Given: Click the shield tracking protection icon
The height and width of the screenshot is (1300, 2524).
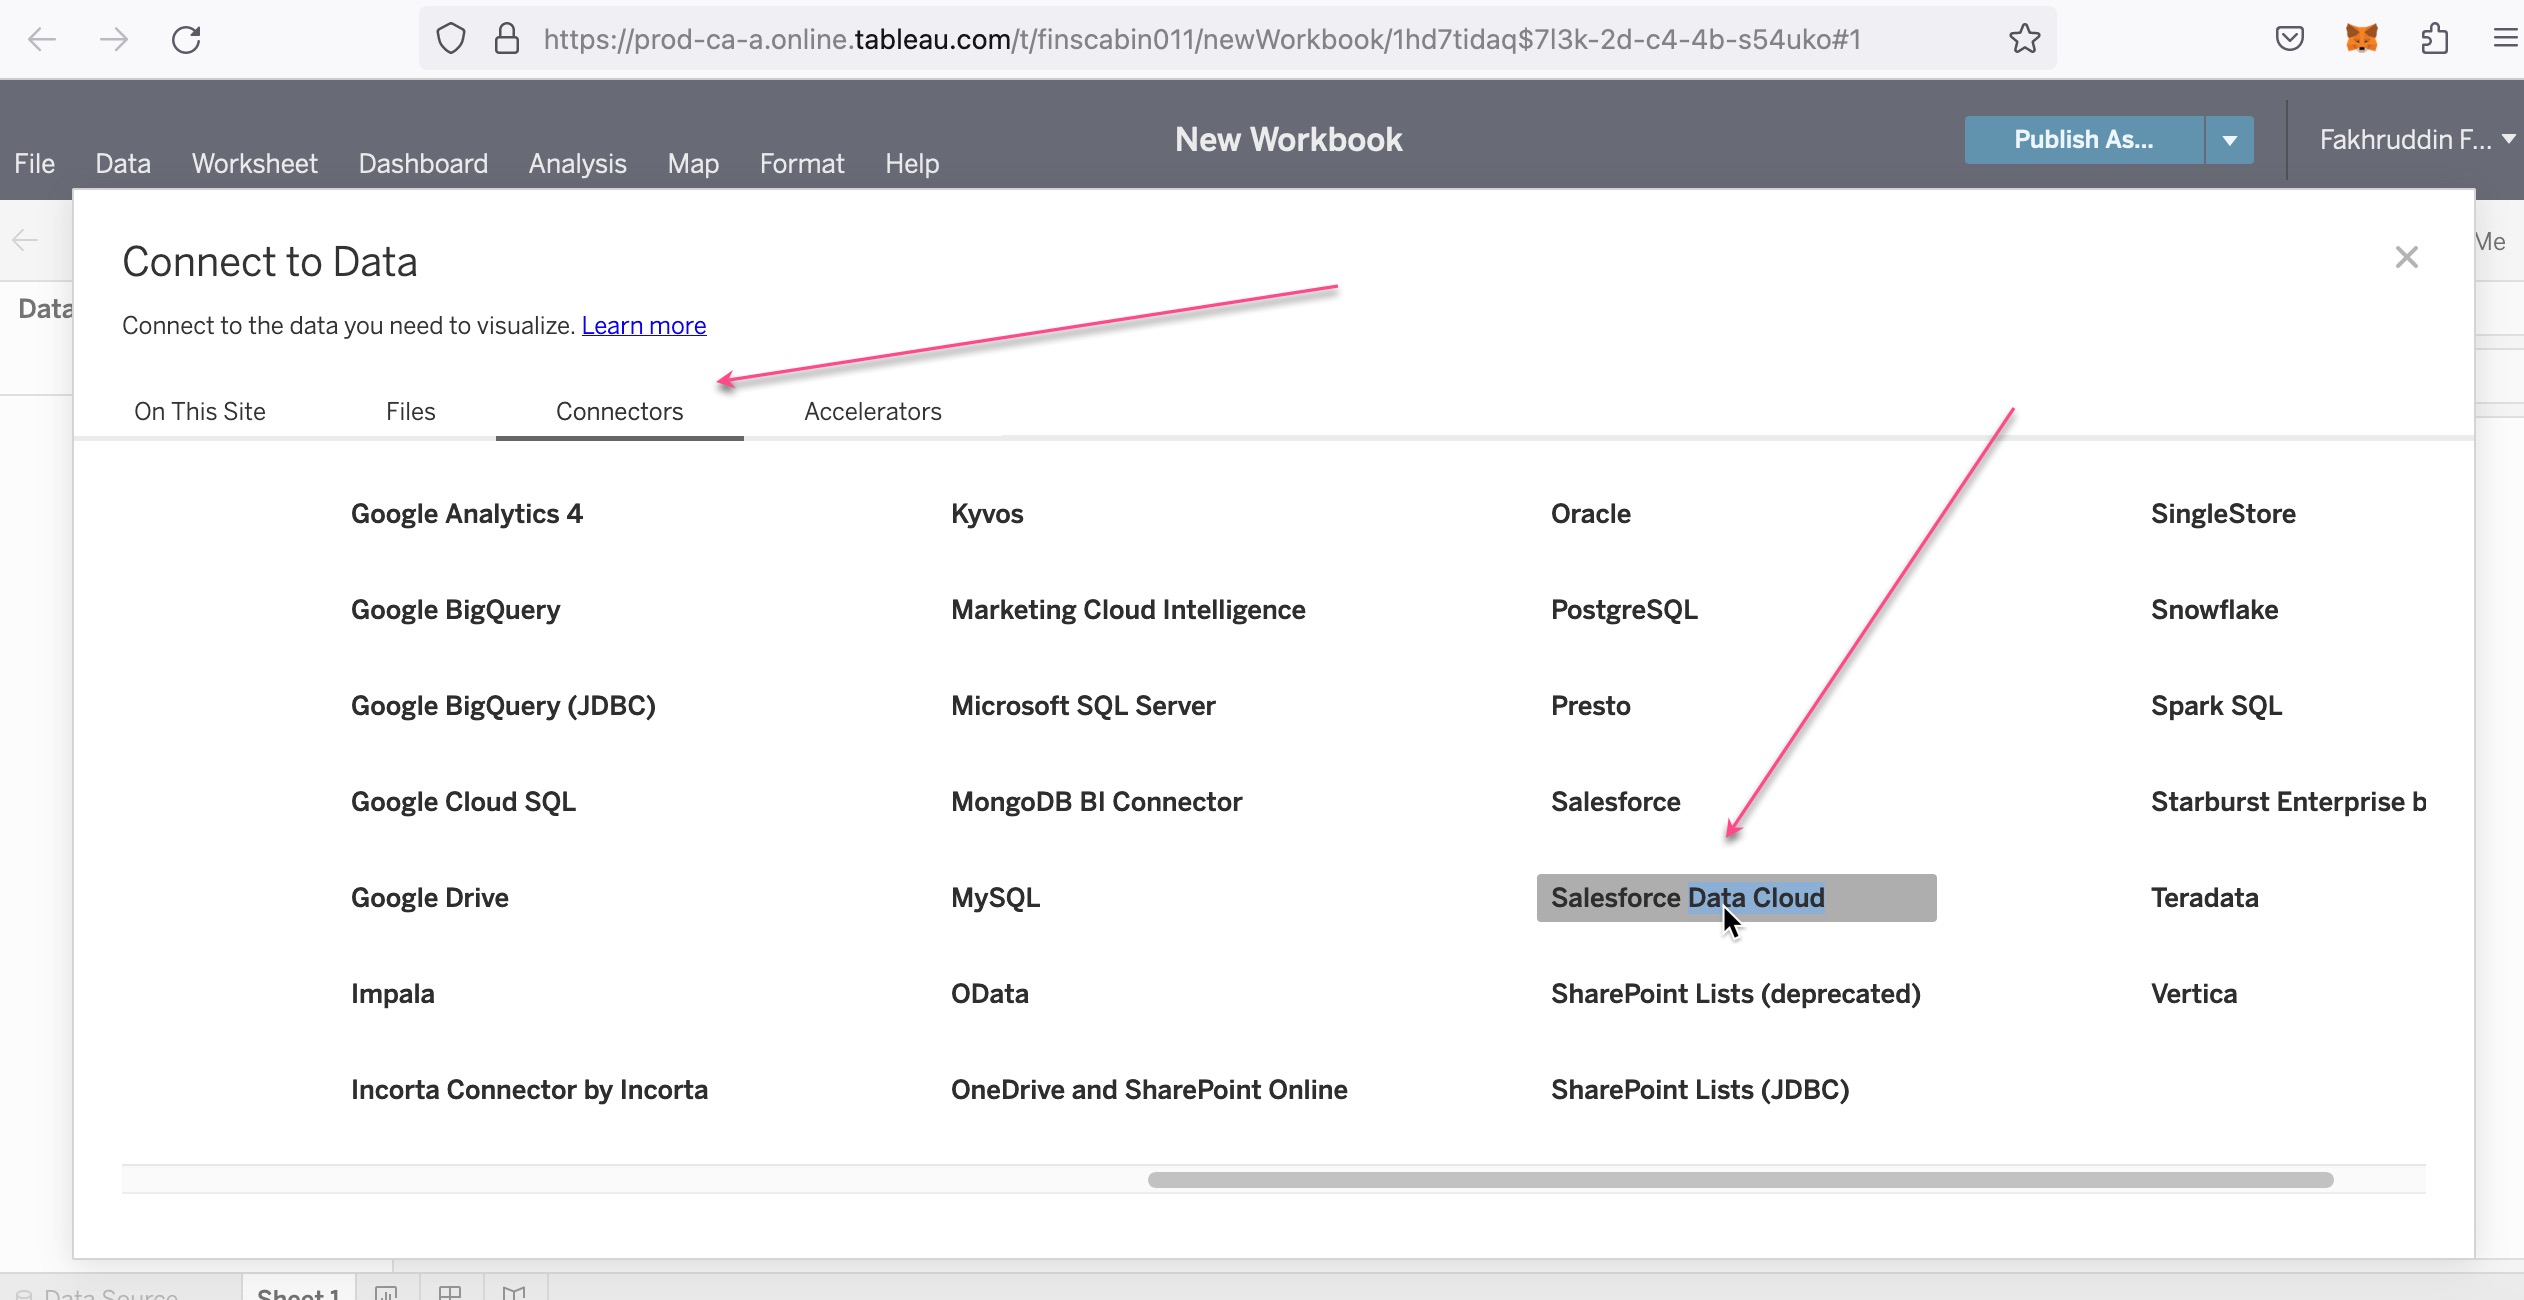Looking at the screenshot, I should pyautogui.click(x=451, y=39).
